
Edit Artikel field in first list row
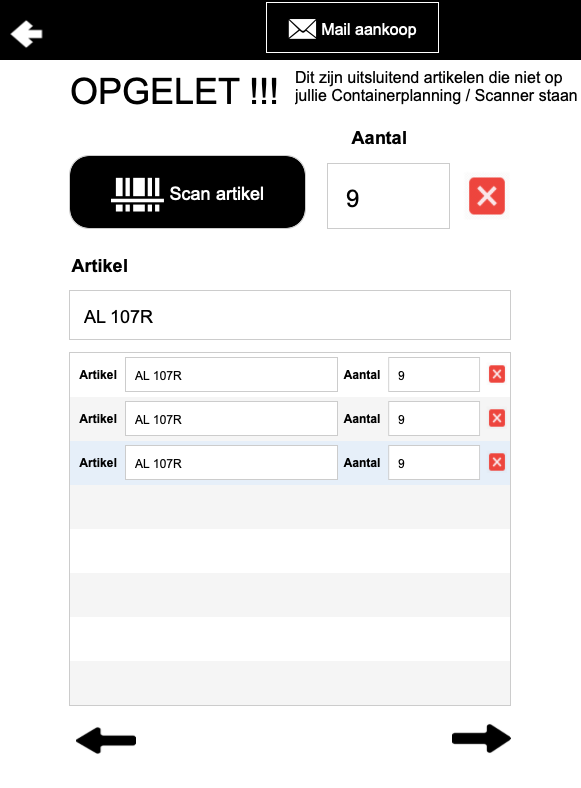click(x=231, y=374)
